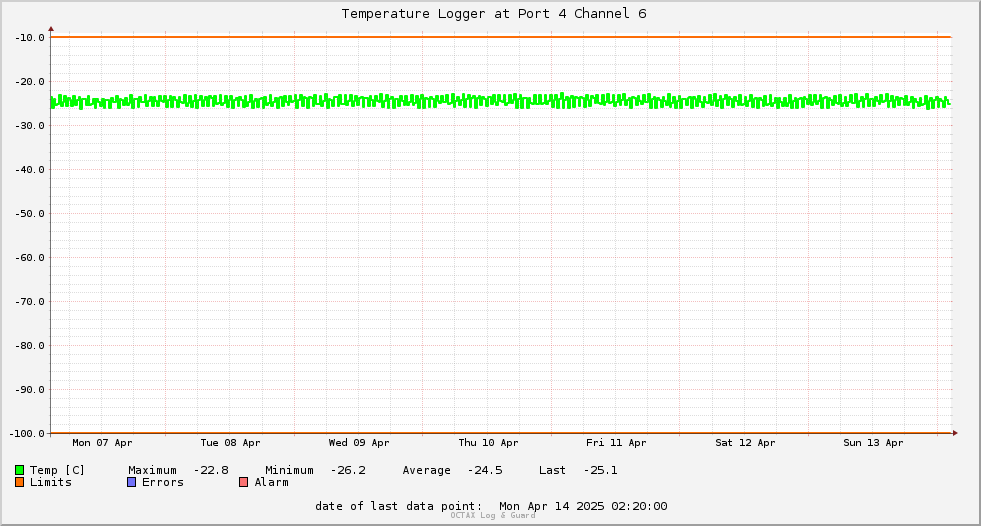Click the Average value -24.5

click(x=485, y=470)
